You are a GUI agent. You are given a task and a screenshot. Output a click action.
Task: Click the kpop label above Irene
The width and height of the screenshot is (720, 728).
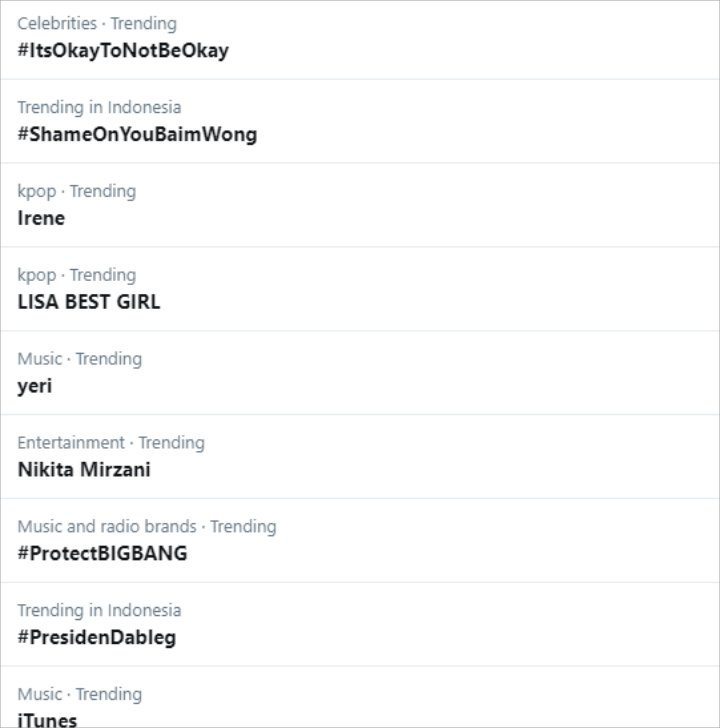point(37,191)
